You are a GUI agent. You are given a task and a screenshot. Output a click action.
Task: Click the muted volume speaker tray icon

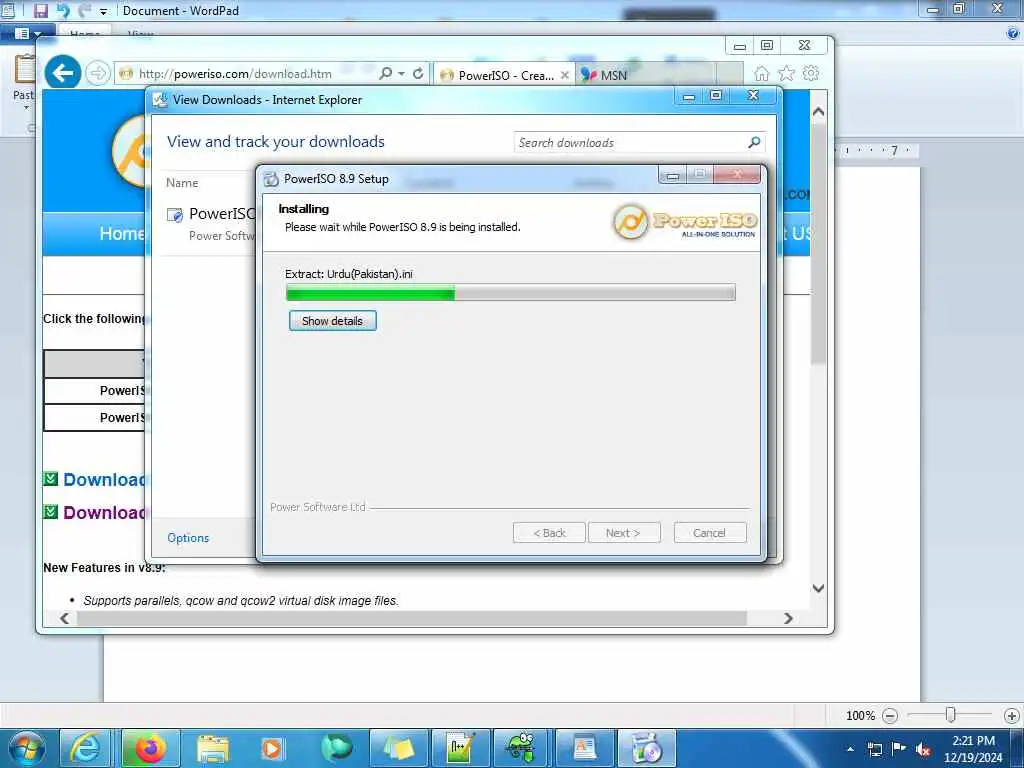tap(923, 749)
